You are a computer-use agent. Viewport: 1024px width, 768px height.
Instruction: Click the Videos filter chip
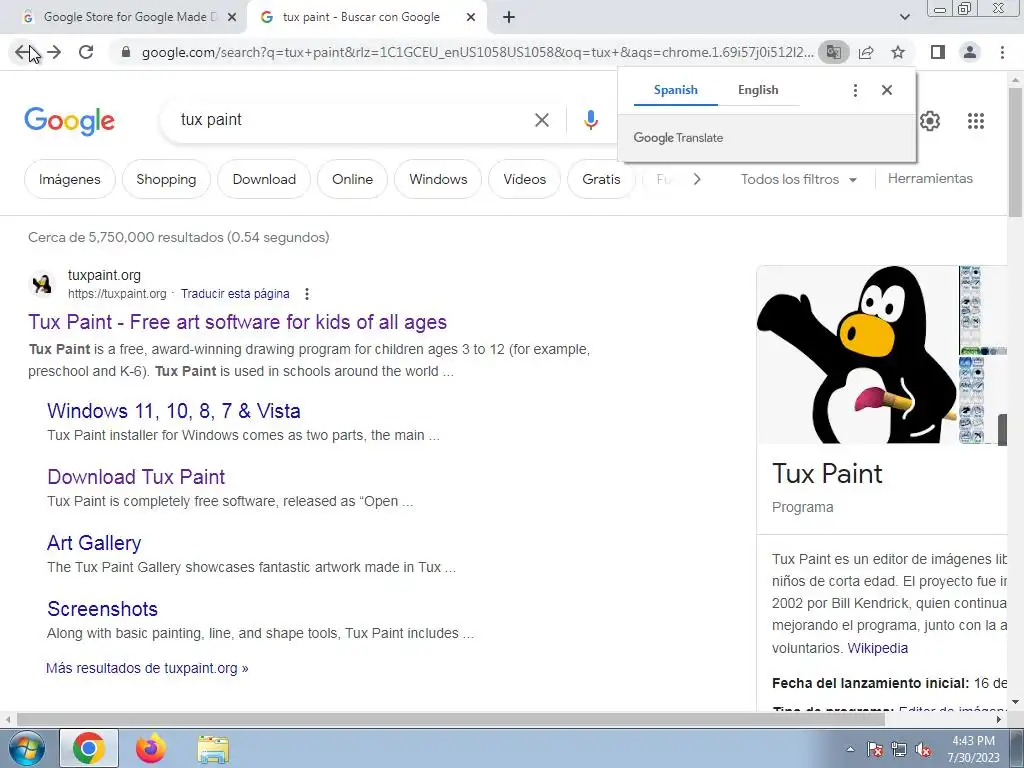524,179
